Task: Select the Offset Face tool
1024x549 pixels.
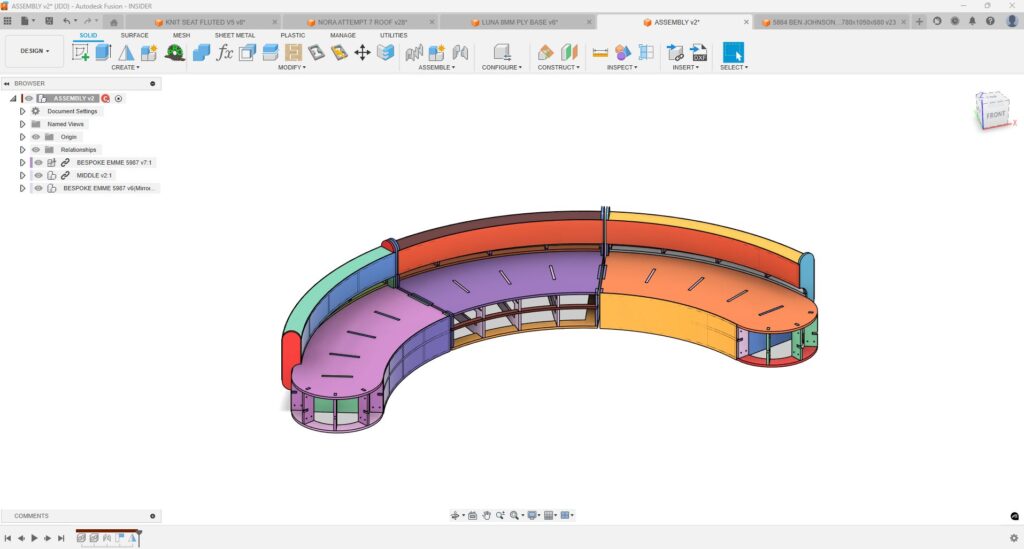Action: (x=270, y=52)
